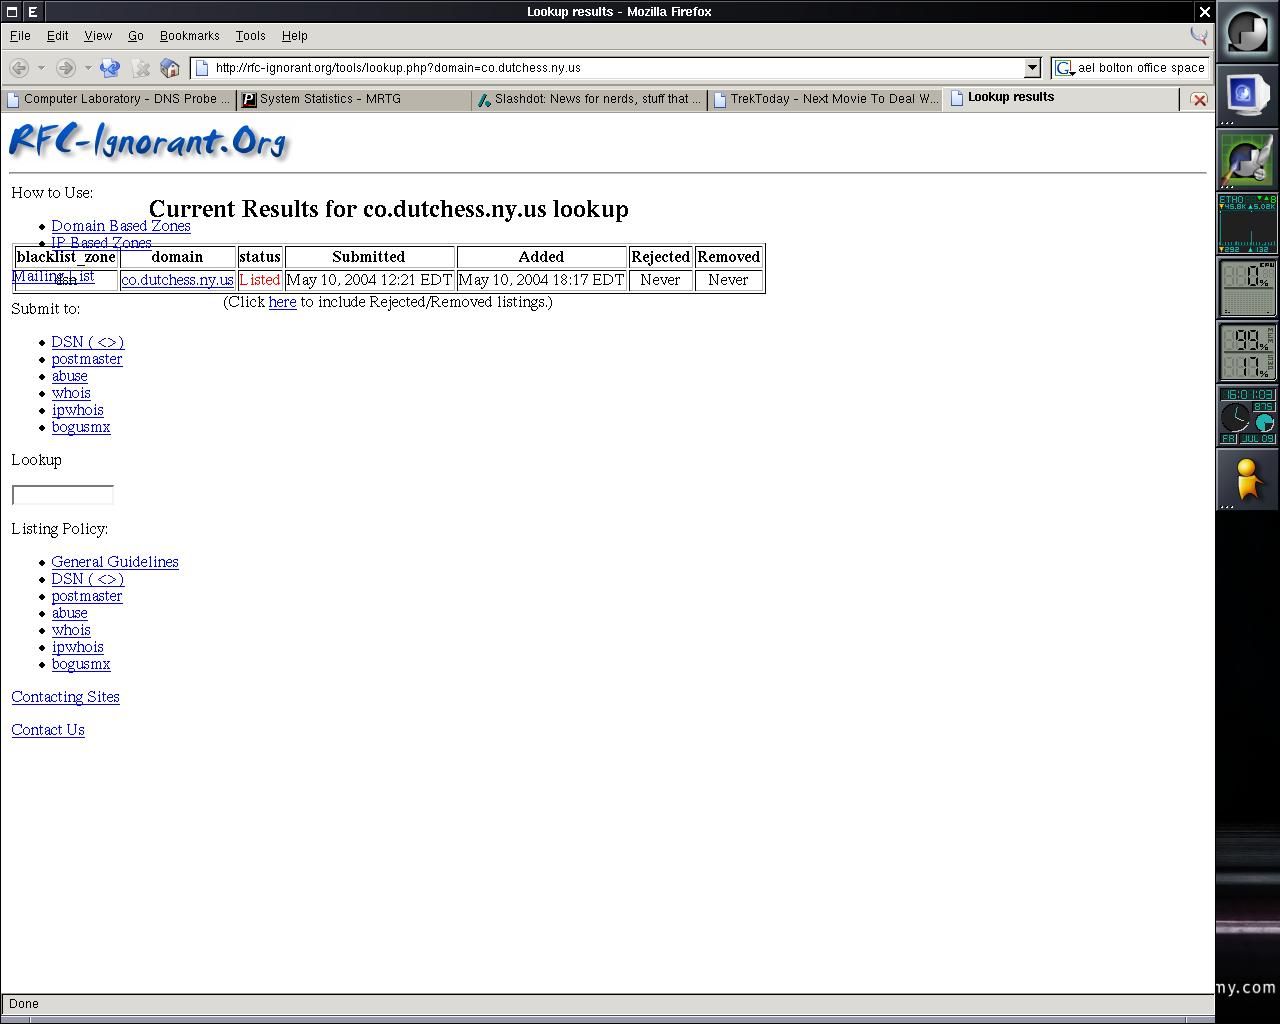
Task: Click the Lookup text input field
Action: click(63, 495)
